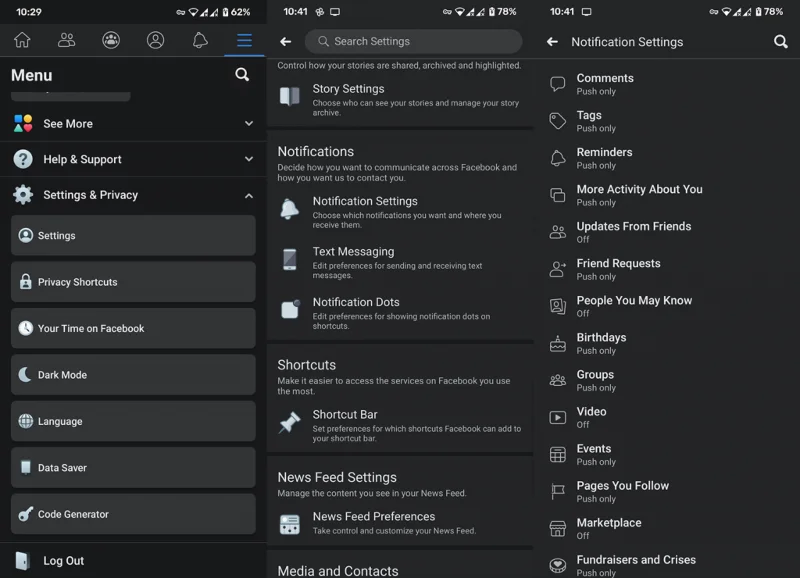Open Reminders notification settings
The width and height of the screenshot is (800, 578).
(666, 158)
